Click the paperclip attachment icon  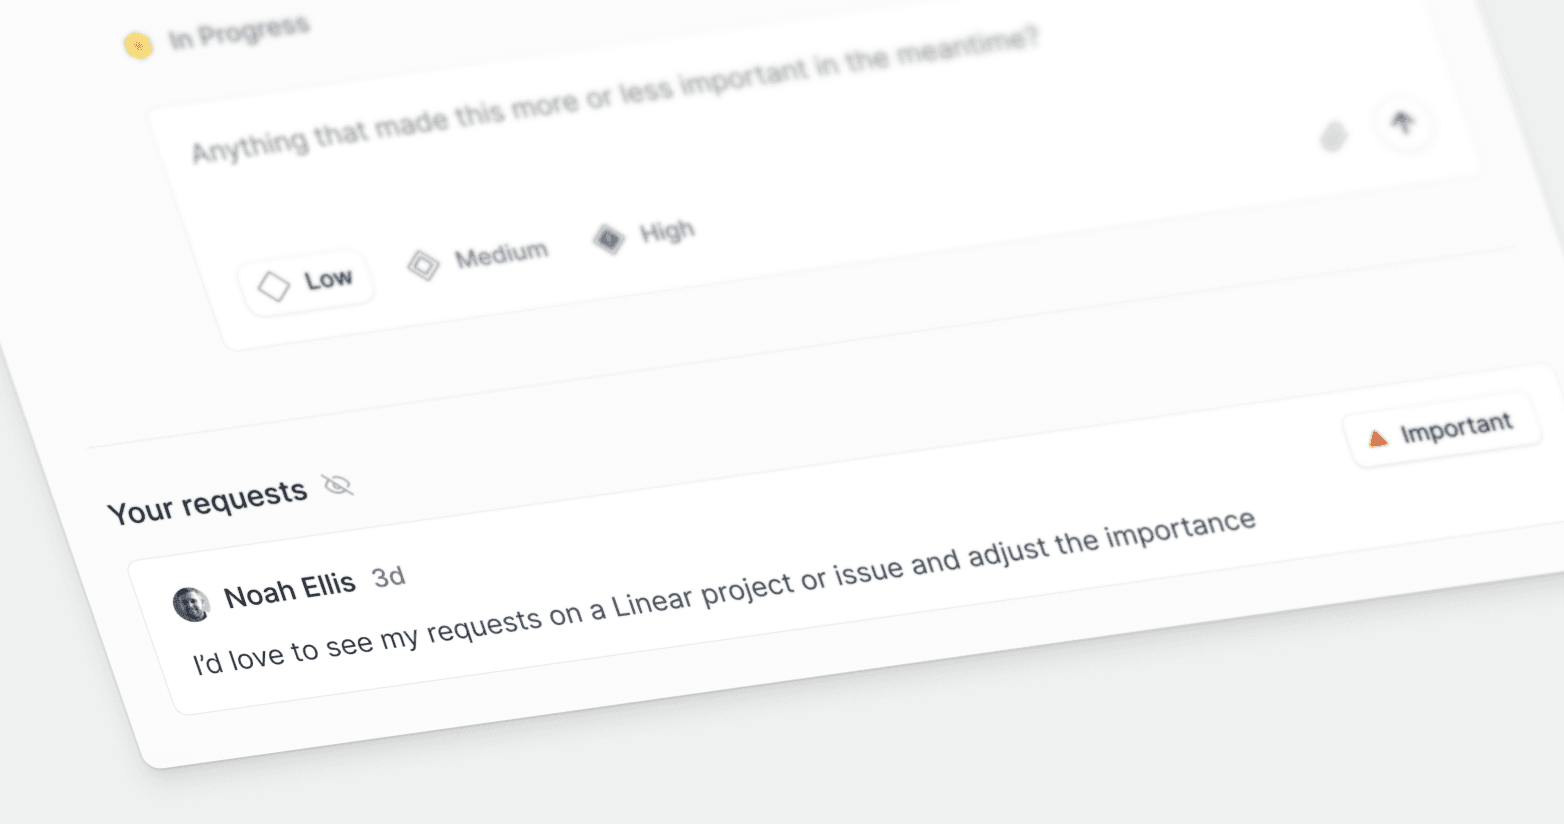point(1333,136)
